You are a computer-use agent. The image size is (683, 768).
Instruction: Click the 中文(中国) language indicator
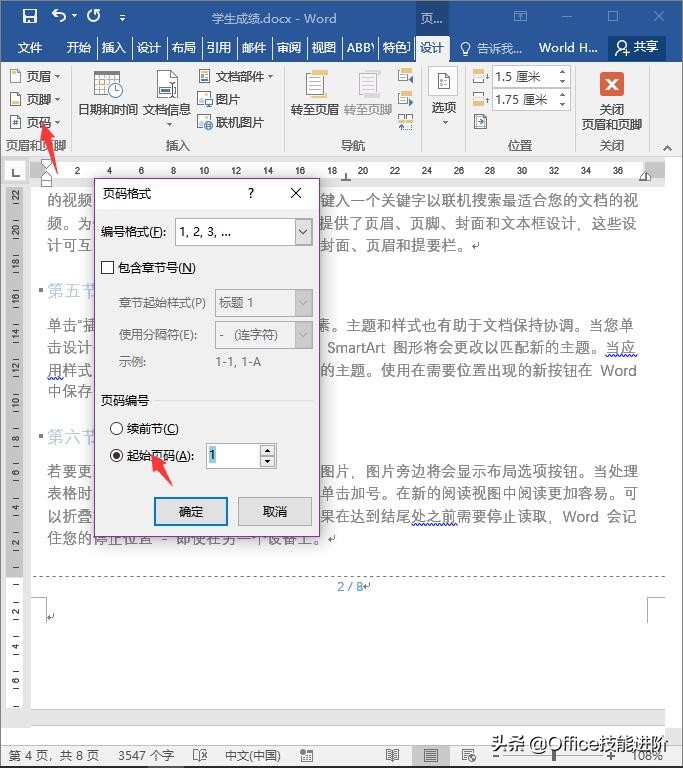tap(253, 755)
